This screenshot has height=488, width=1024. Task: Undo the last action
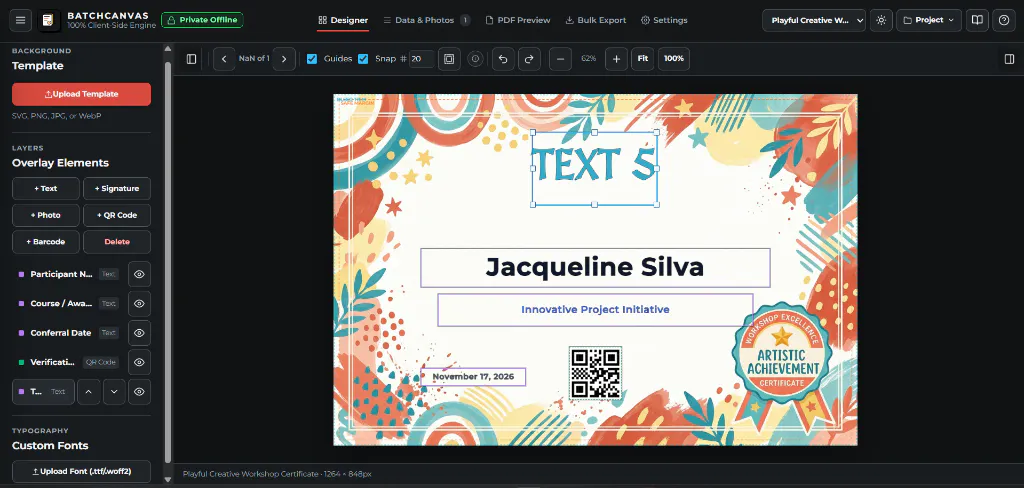(503, 59)
